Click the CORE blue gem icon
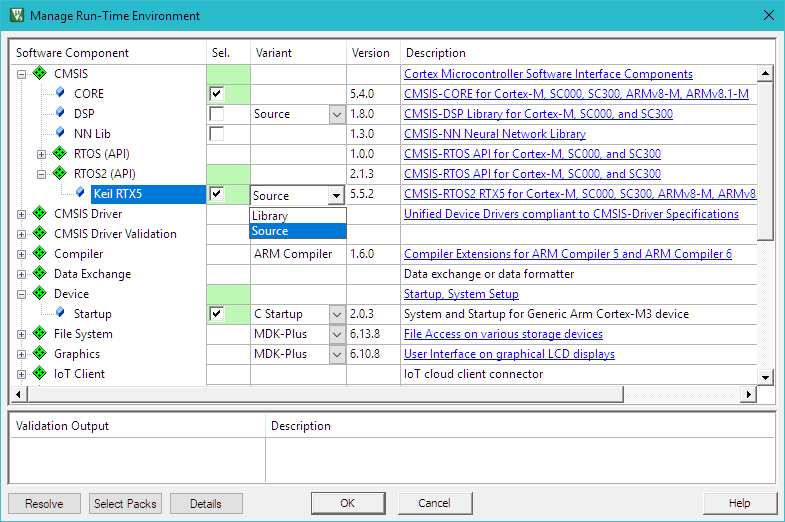Screen dimensions: 785x522 60,92
